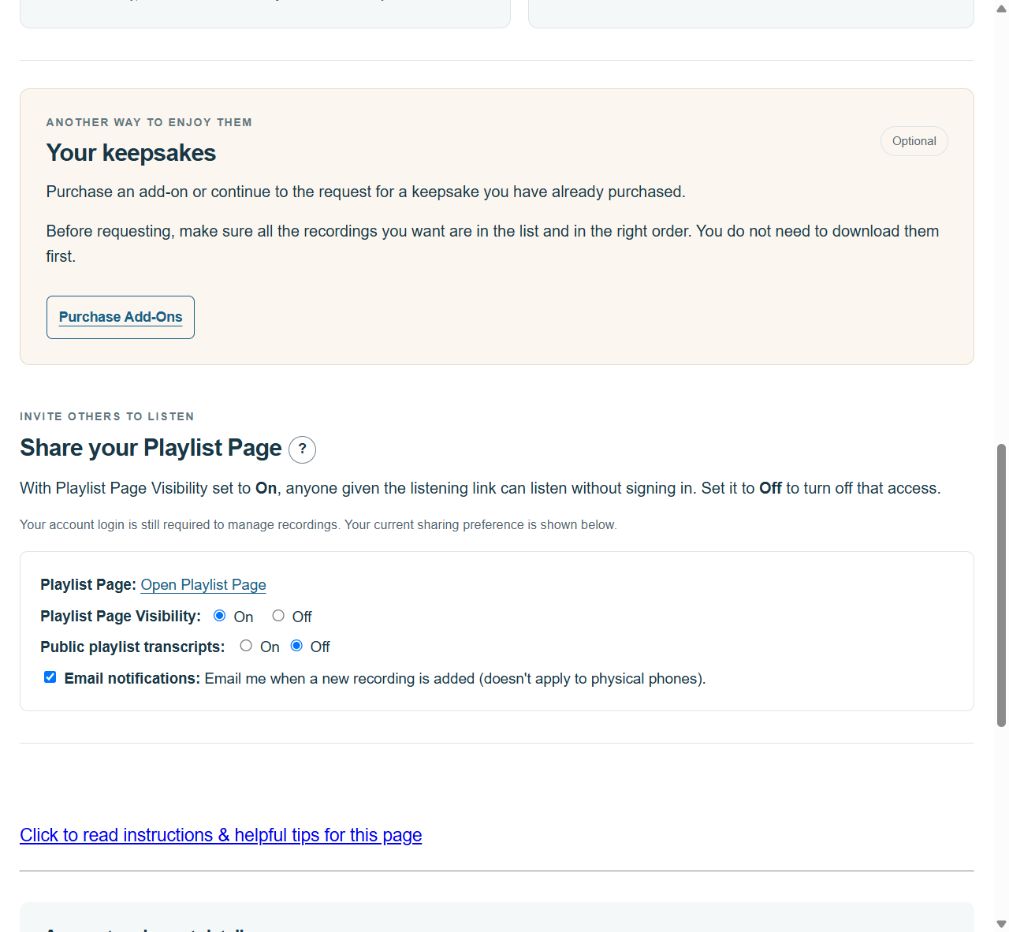This screenshot has width=1009, height=932.
Task: Click the 'Public playlist transcripts:' label
Action: [133, 646]
